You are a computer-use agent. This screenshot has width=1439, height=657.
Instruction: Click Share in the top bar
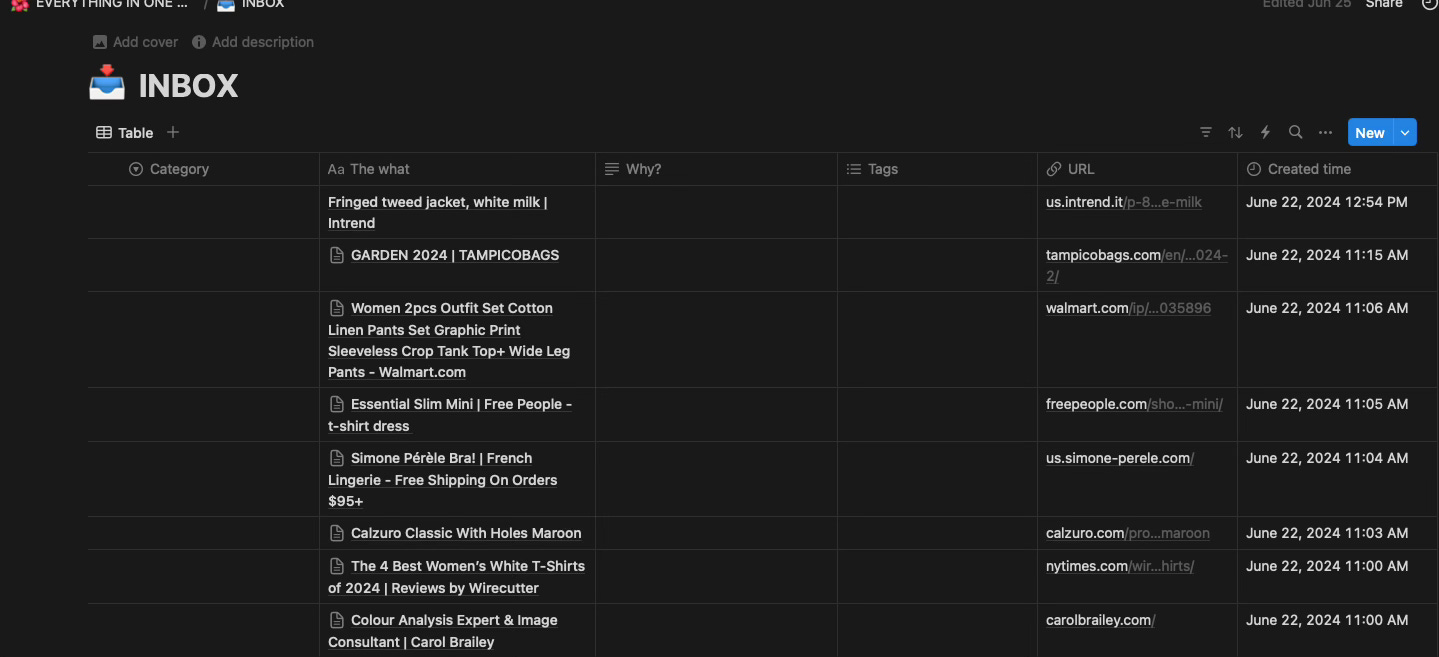pos(1384,4)
